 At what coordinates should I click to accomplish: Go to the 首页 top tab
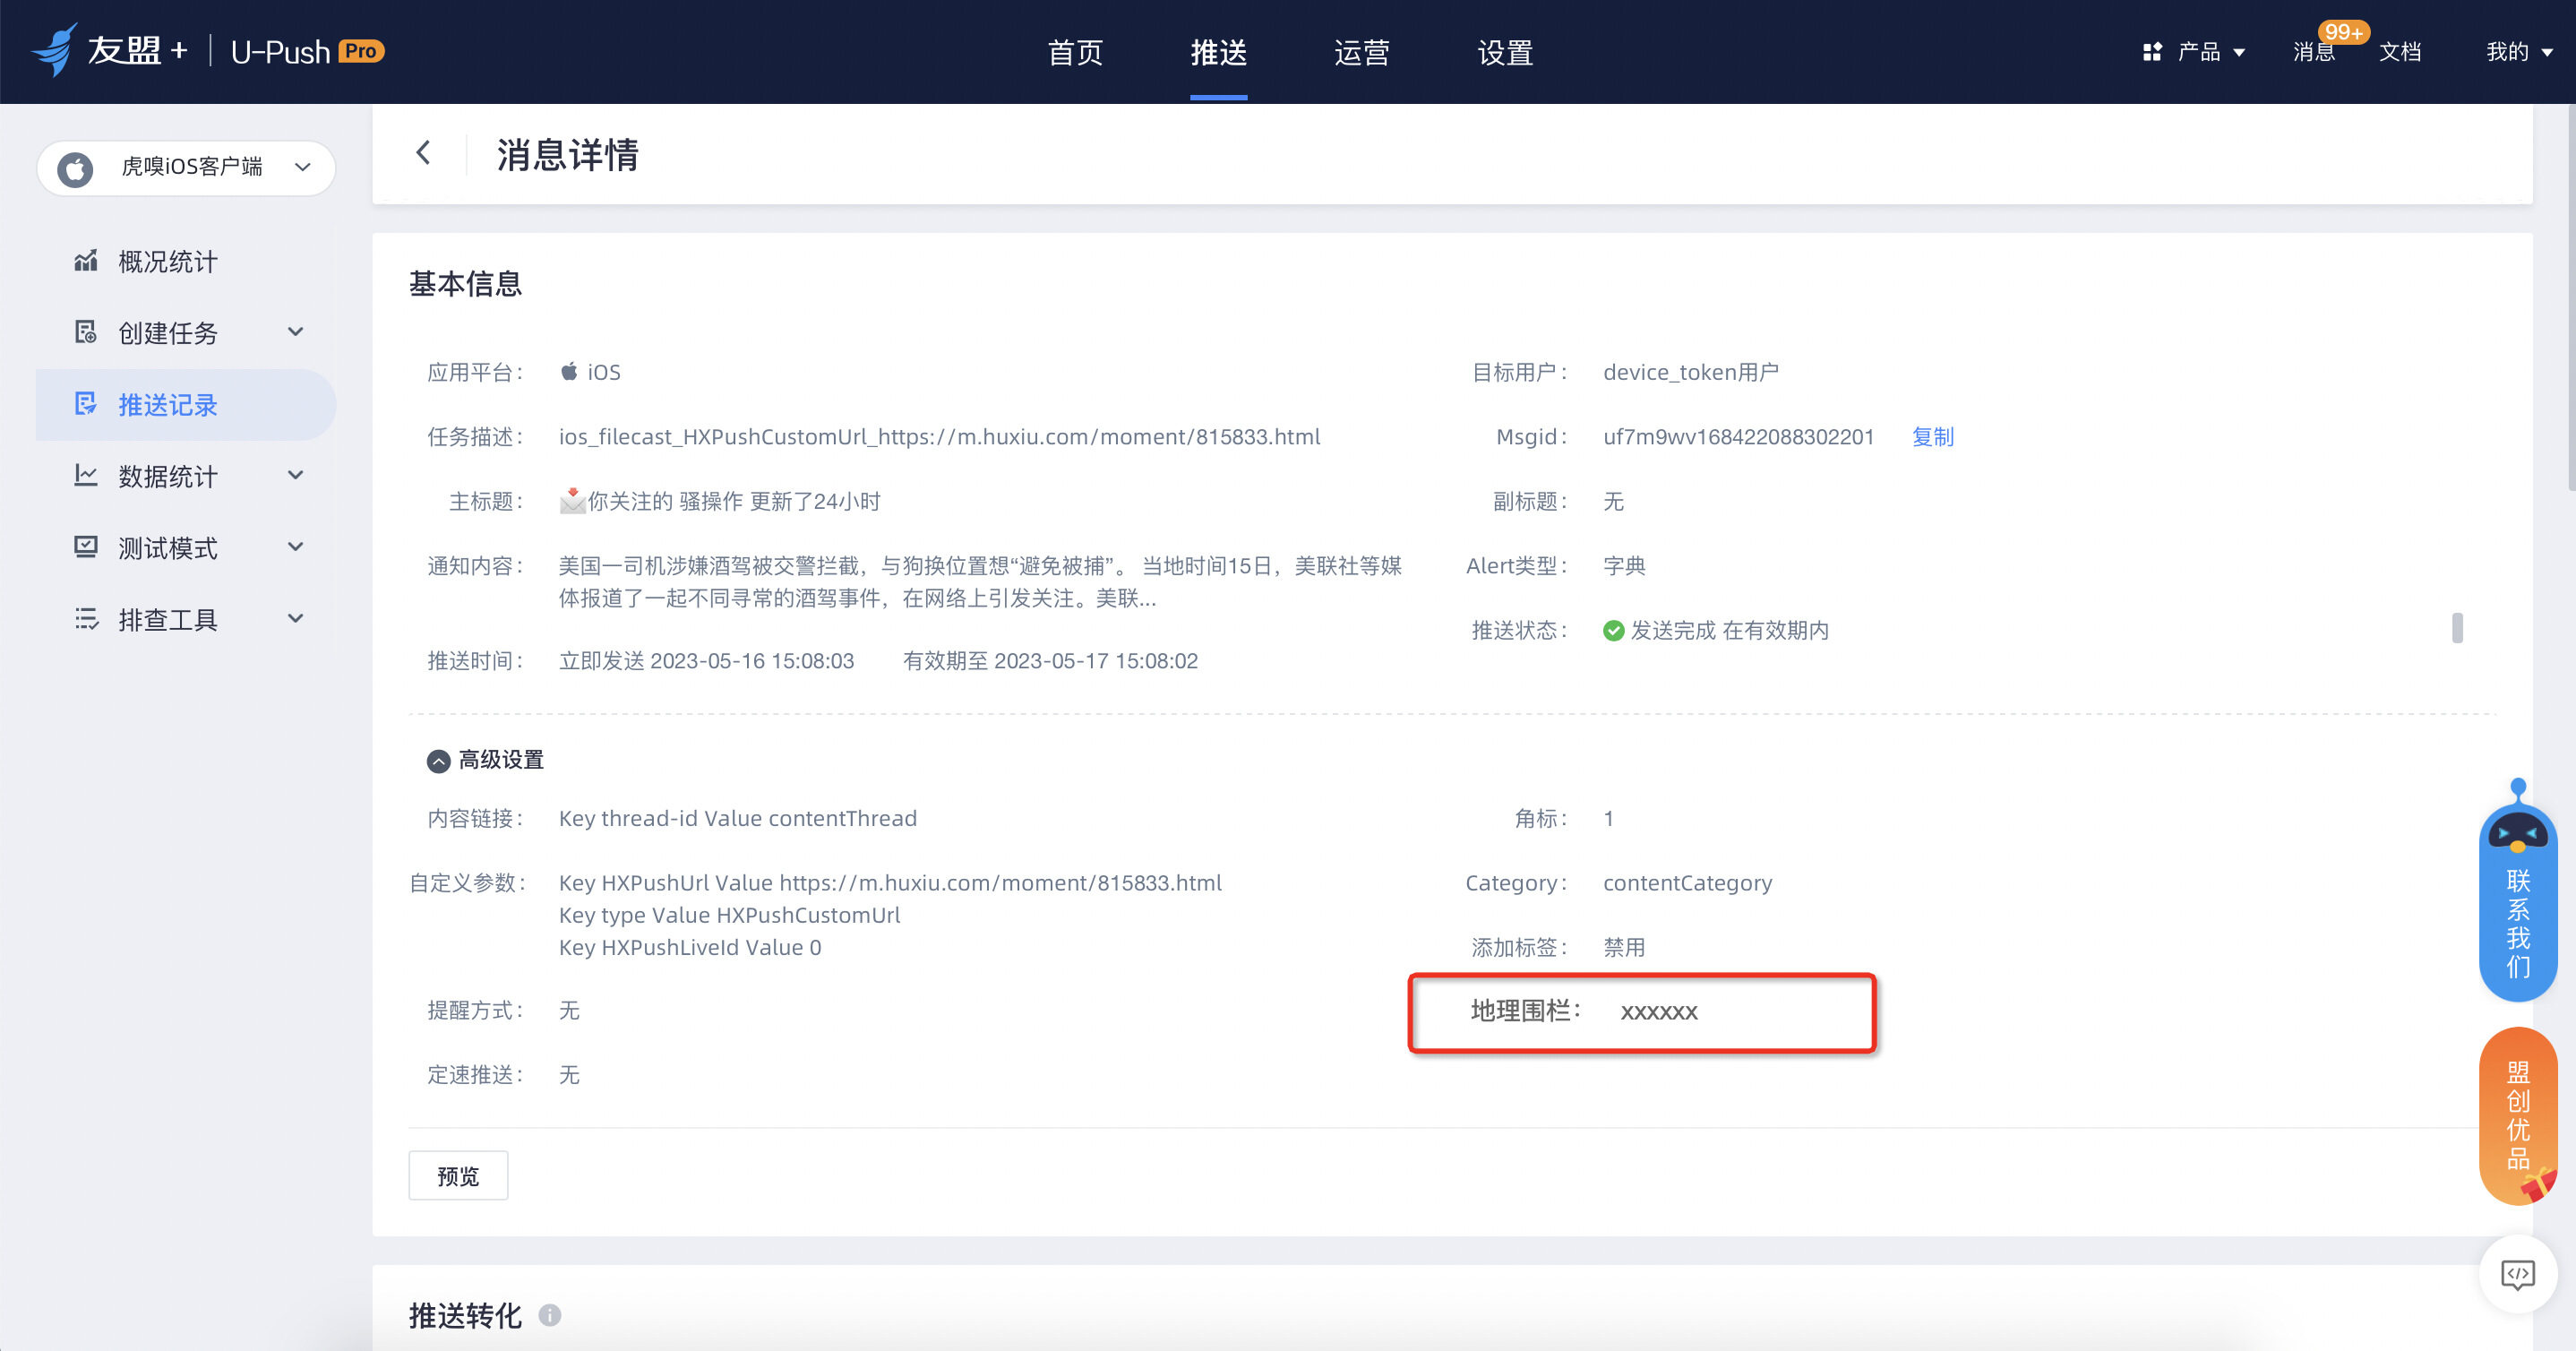(x=1075, y=52)
